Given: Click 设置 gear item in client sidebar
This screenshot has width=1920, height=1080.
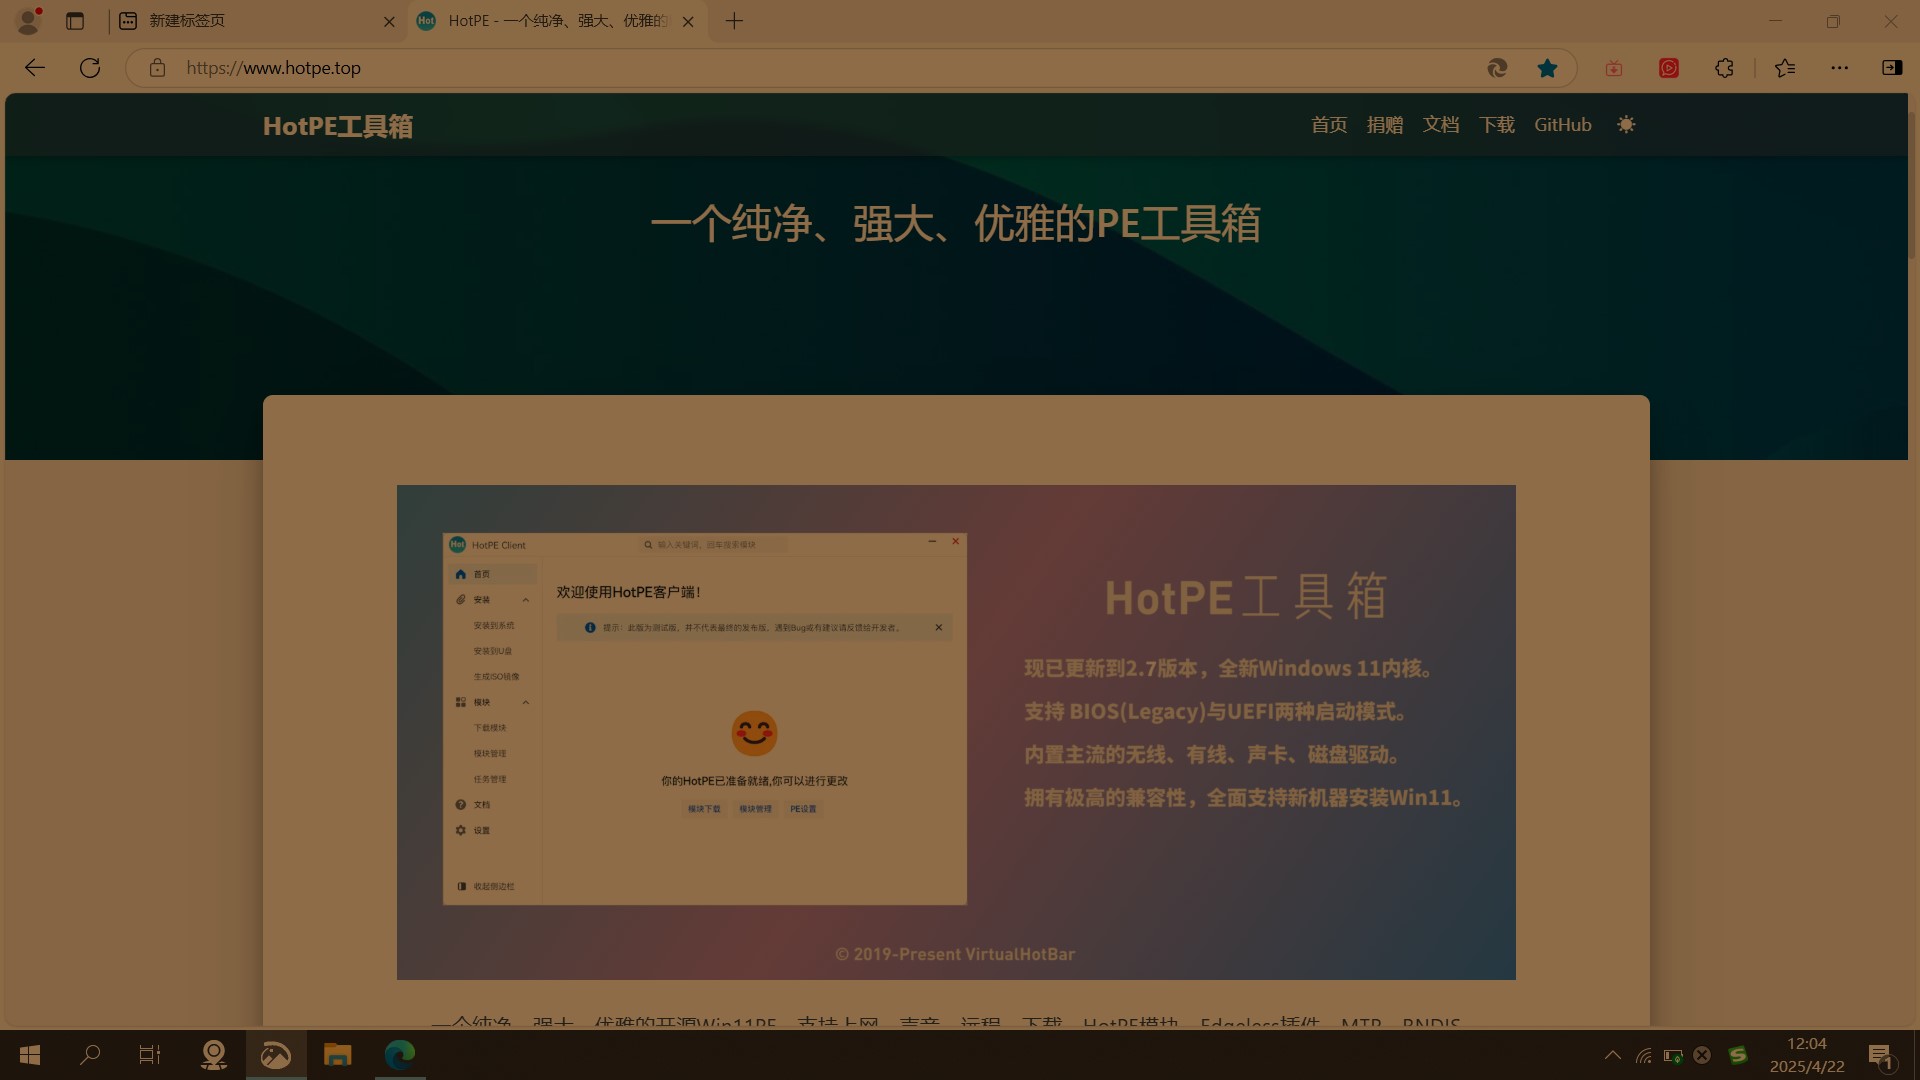Looking at the screenshot, I should pos(473,831).
